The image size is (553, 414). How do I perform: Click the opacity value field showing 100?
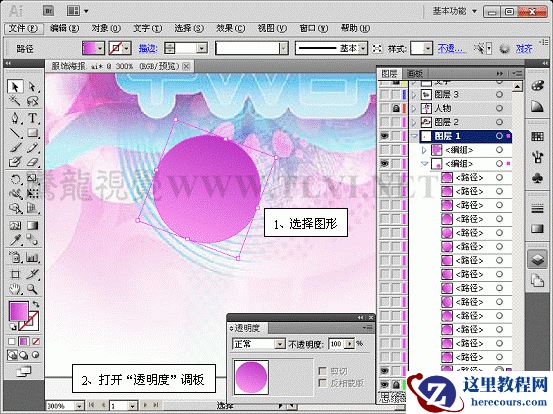[x=336, y=344]
